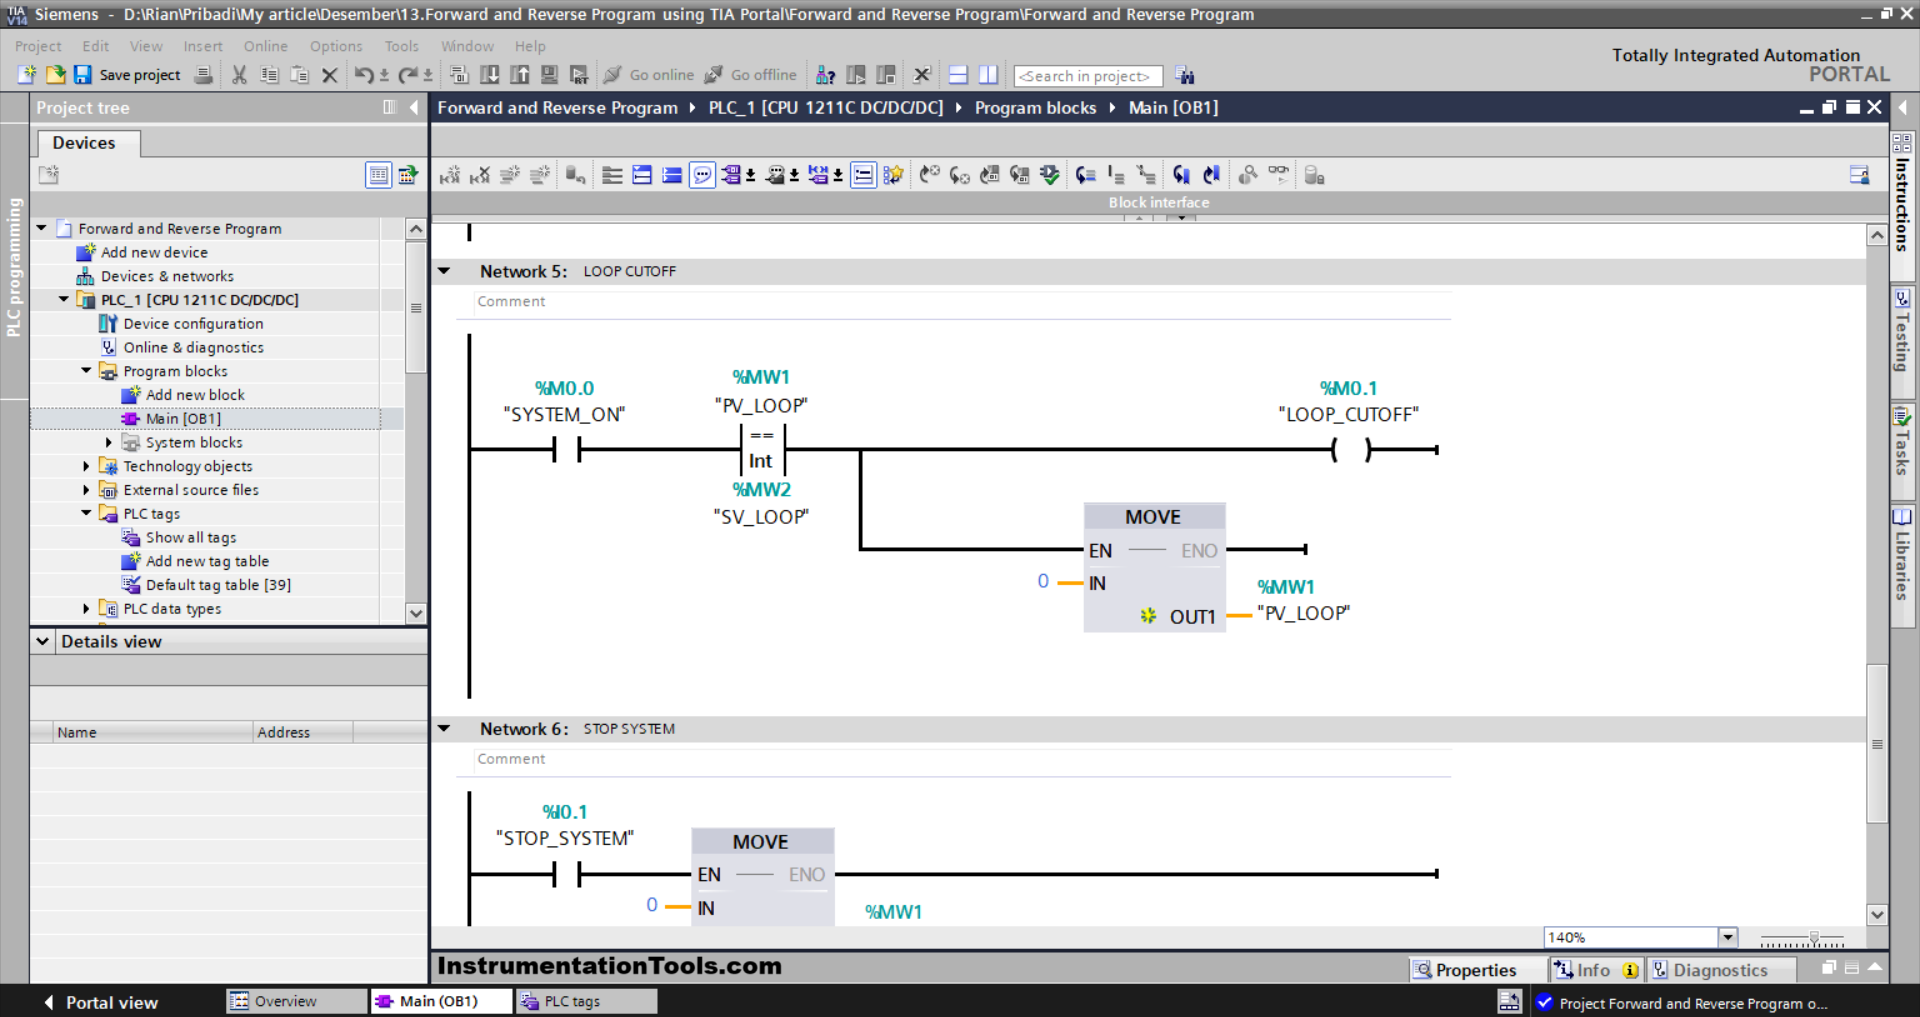Open PLC tags editor from bottom taskbar

[586, 1001]
